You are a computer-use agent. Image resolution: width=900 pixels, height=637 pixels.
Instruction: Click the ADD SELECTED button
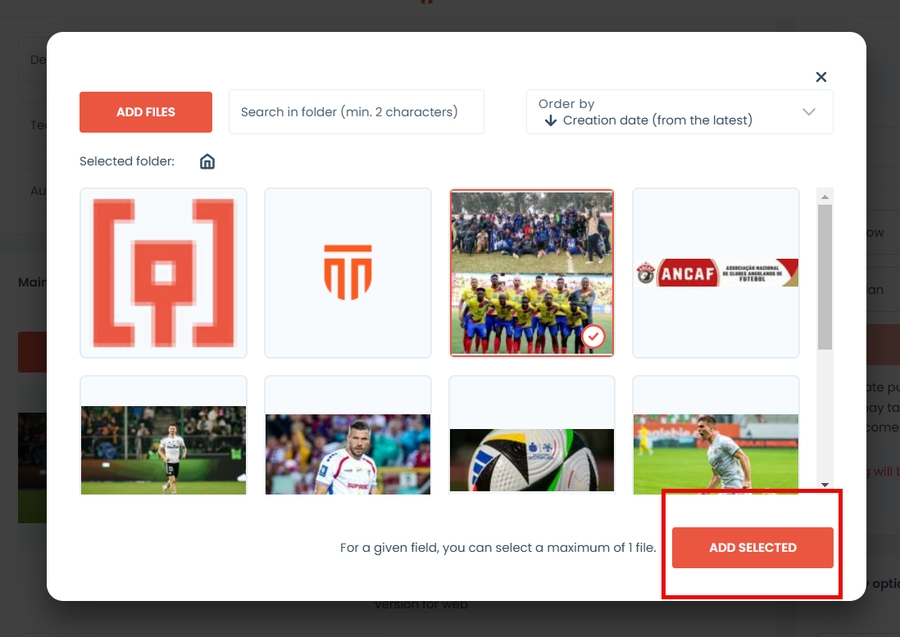click(x=752, y=548)
